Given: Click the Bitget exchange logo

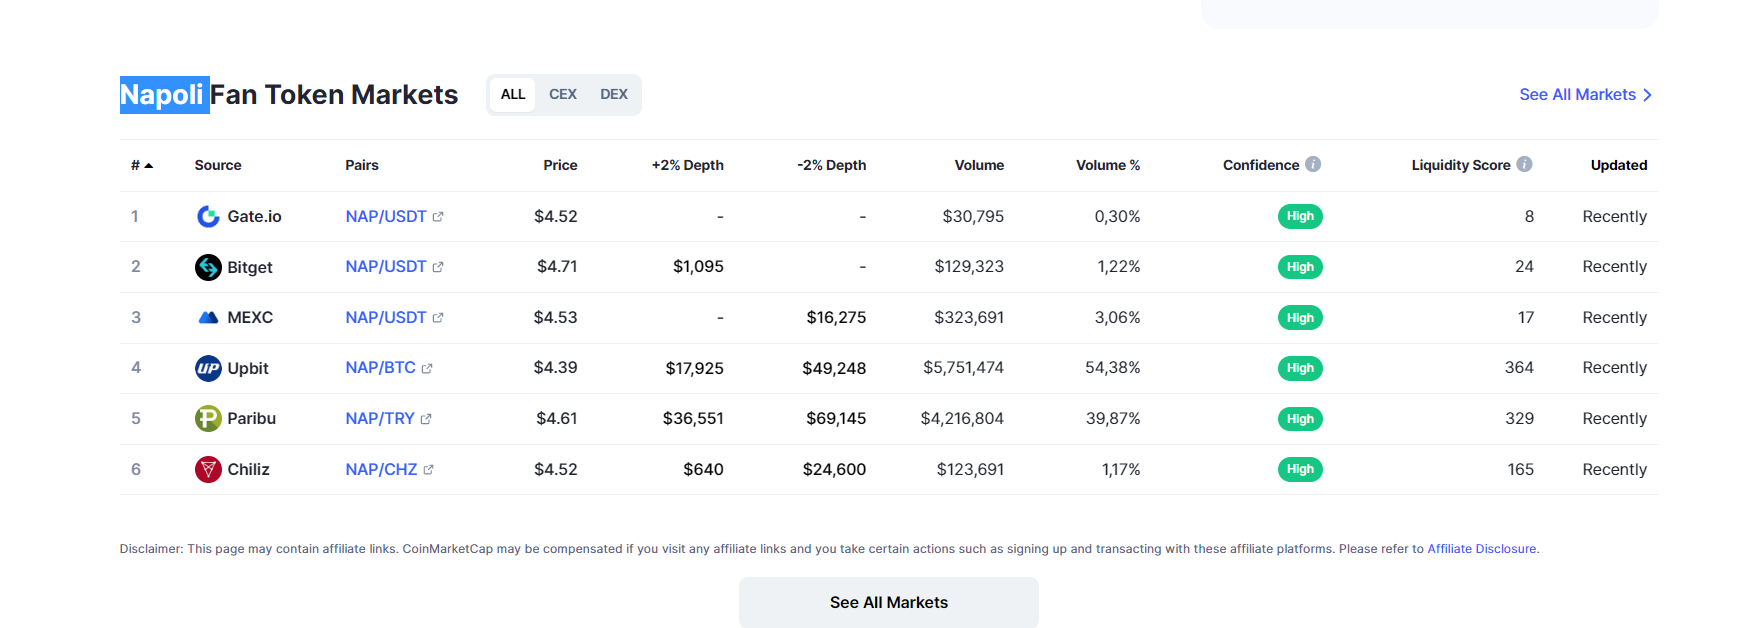Looking at the screenshot, I should [208, 267].
